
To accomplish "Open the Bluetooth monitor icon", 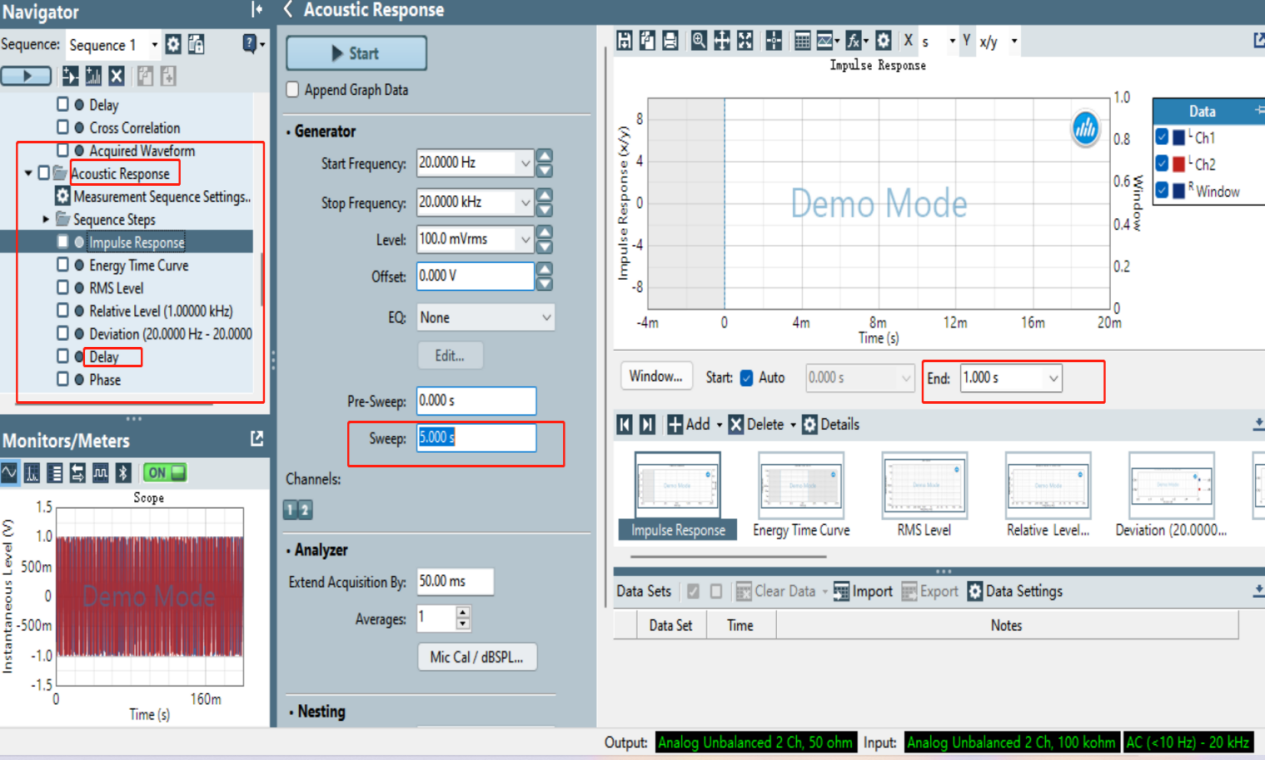I will [x=124, y=473].
